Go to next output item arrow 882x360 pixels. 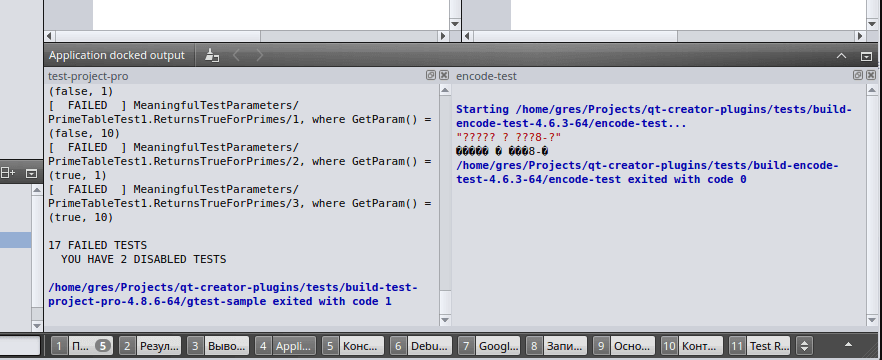(259, 55)
